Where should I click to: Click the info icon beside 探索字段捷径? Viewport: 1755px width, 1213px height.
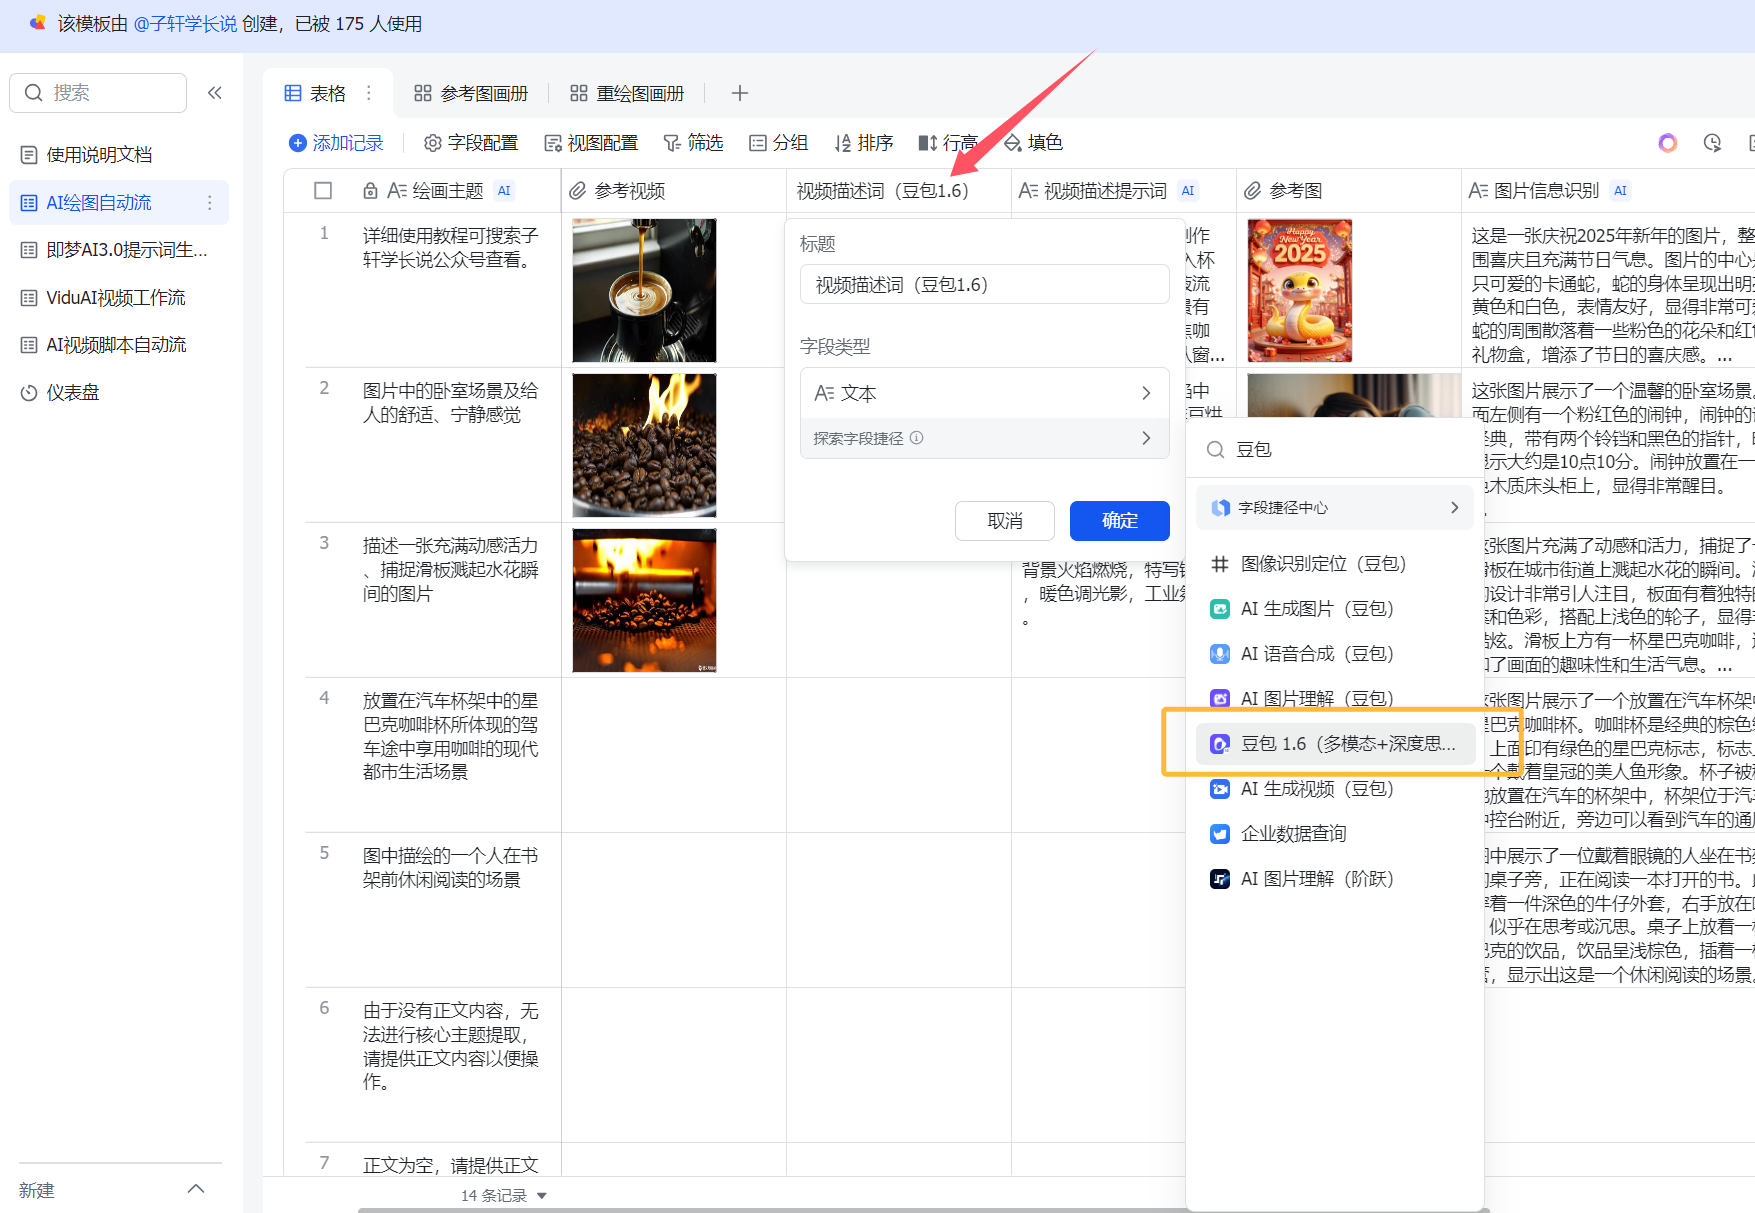point(917,438)
